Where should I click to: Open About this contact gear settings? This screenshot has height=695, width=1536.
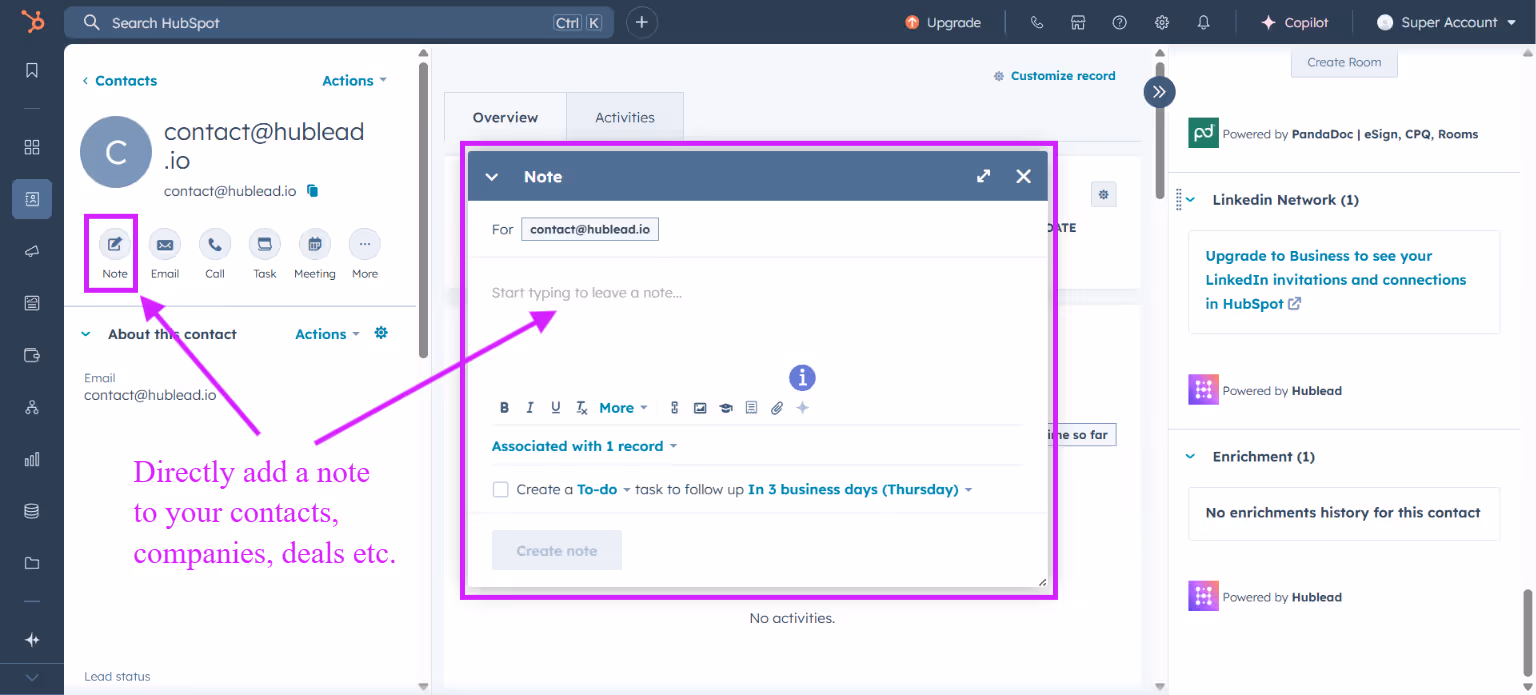pos(381,333)
